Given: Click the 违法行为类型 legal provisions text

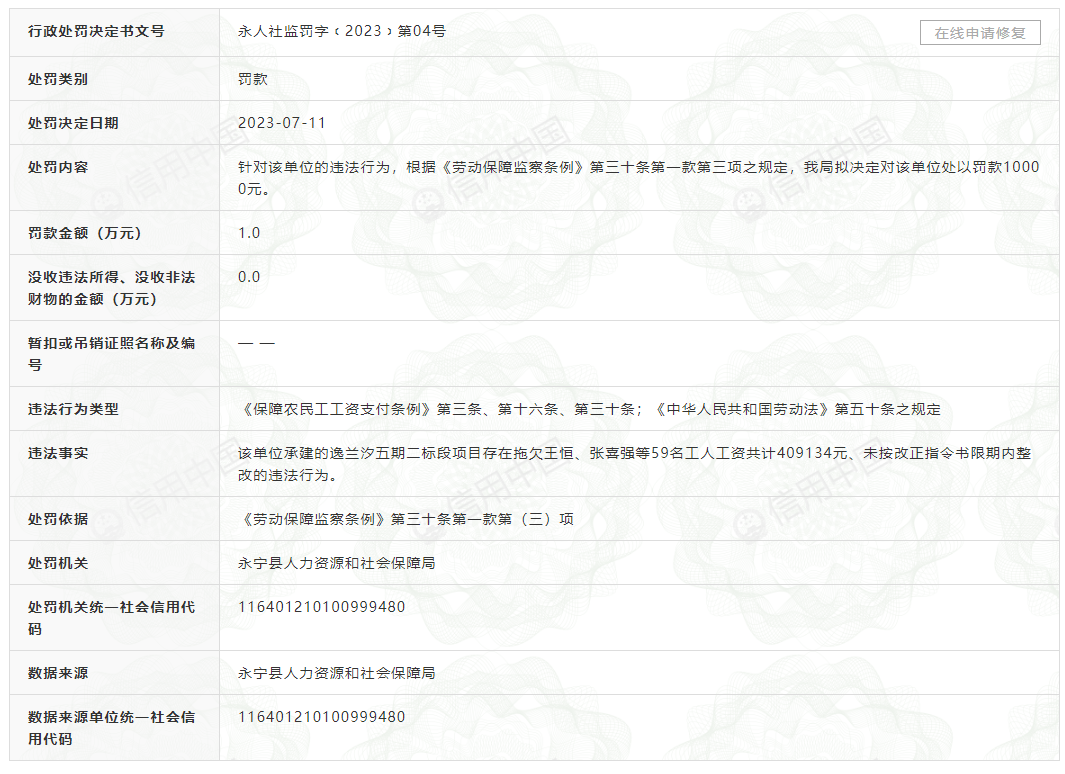Looking at the screenshot, I should (x=589, y=409).
